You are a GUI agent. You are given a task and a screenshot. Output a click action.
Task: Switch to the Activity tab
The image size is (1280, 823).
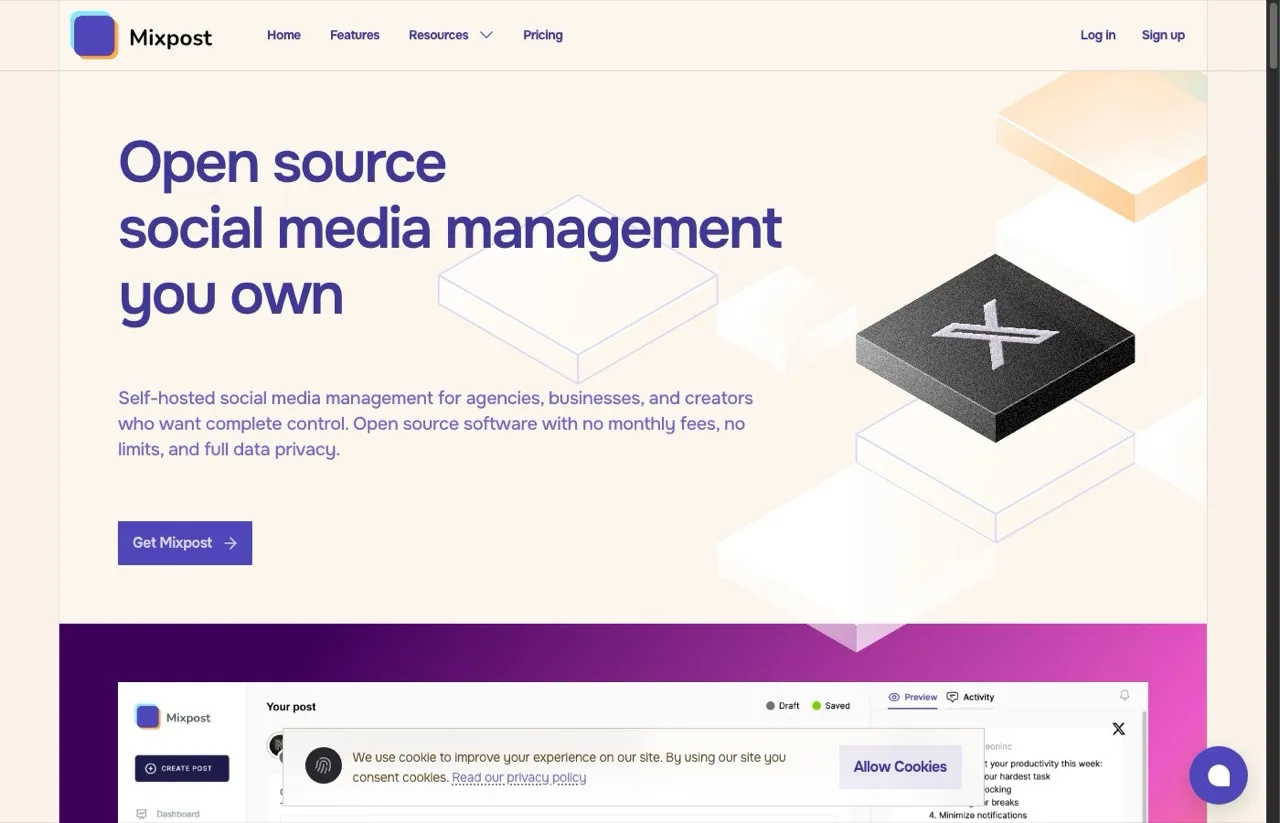point(970,697)
